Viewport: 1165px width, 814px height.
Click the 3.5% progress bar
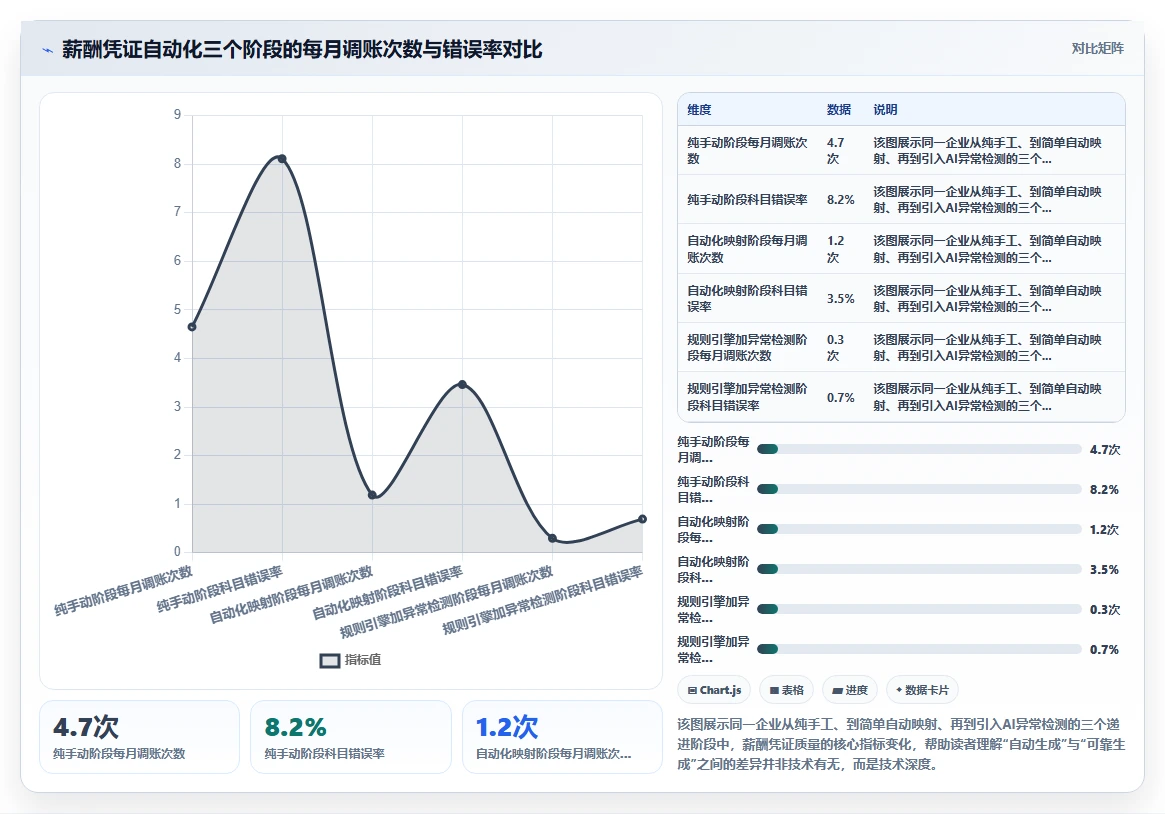tap(919, 570)
